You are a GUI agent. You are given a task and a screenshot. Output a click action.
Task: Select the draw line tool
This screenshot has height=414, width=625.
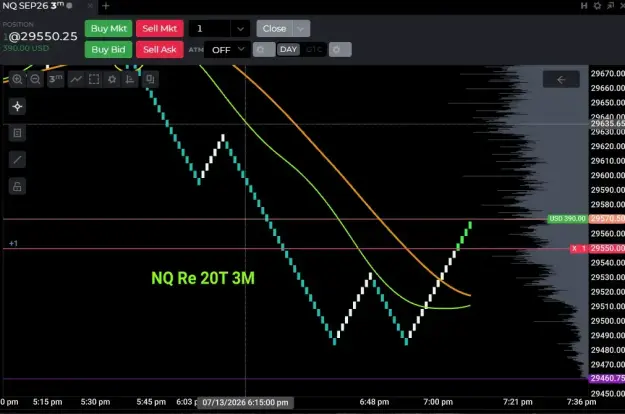pyautogui.click(x=17, y=160)
